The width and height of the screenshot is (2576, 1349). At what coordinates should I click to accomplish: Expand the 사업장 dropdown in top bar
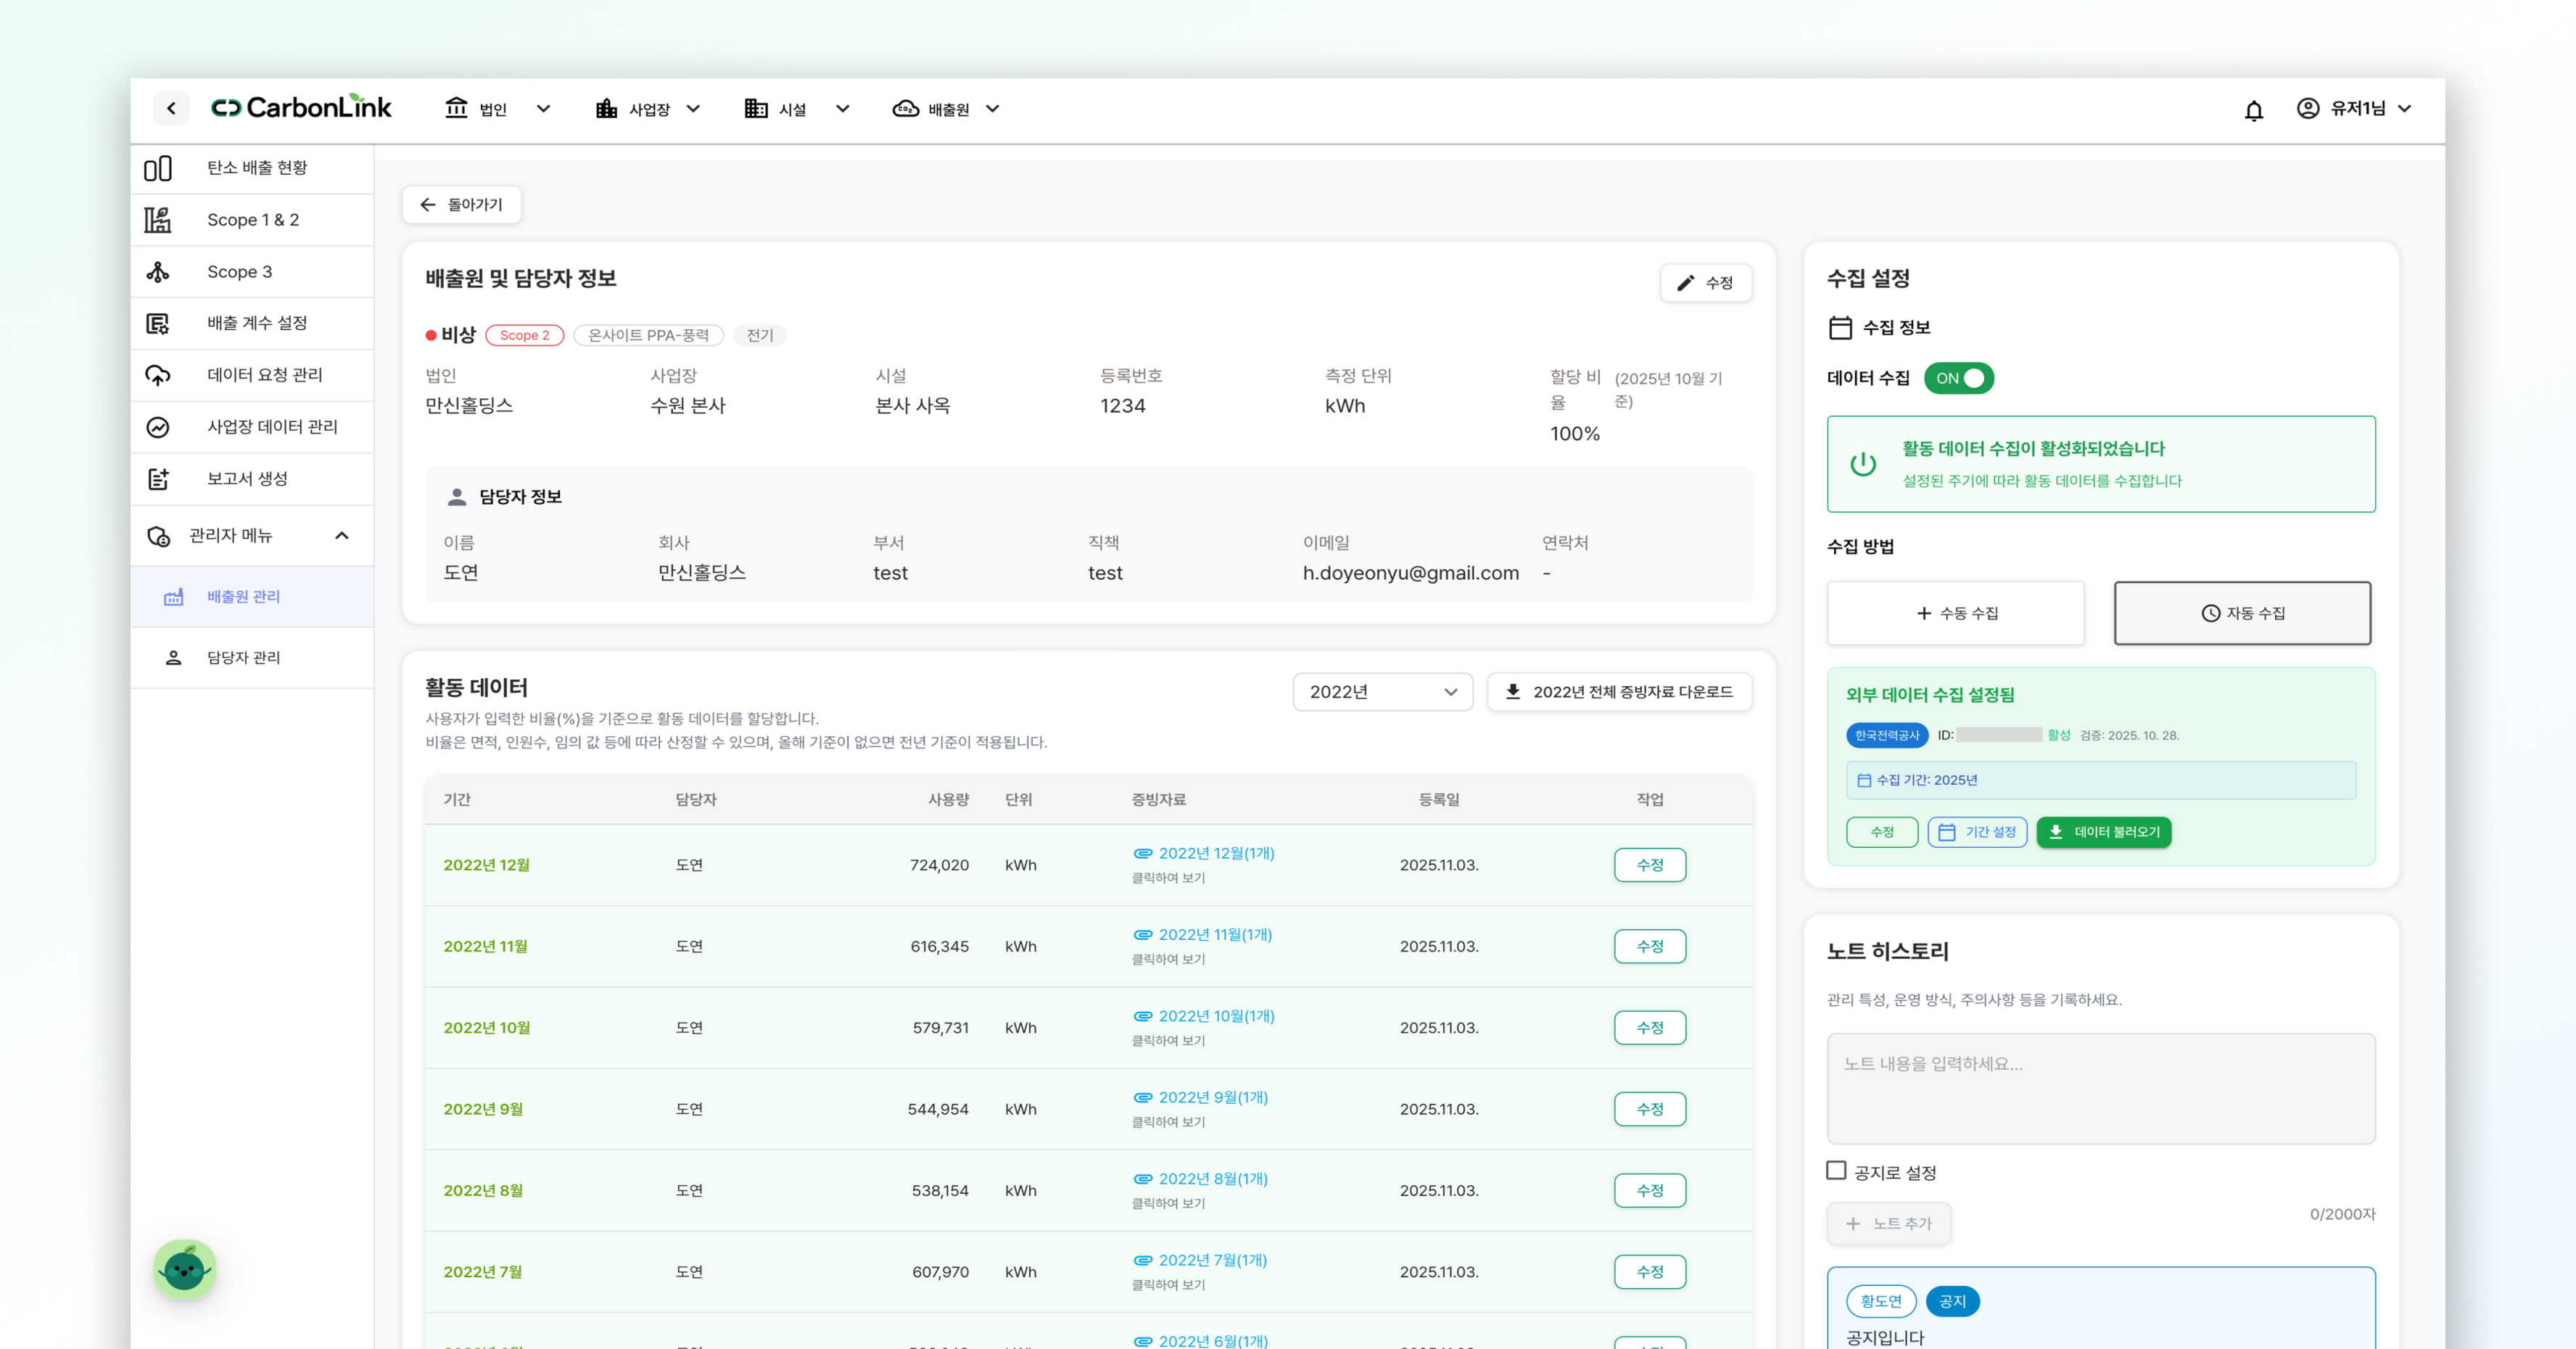pos(693,108)
